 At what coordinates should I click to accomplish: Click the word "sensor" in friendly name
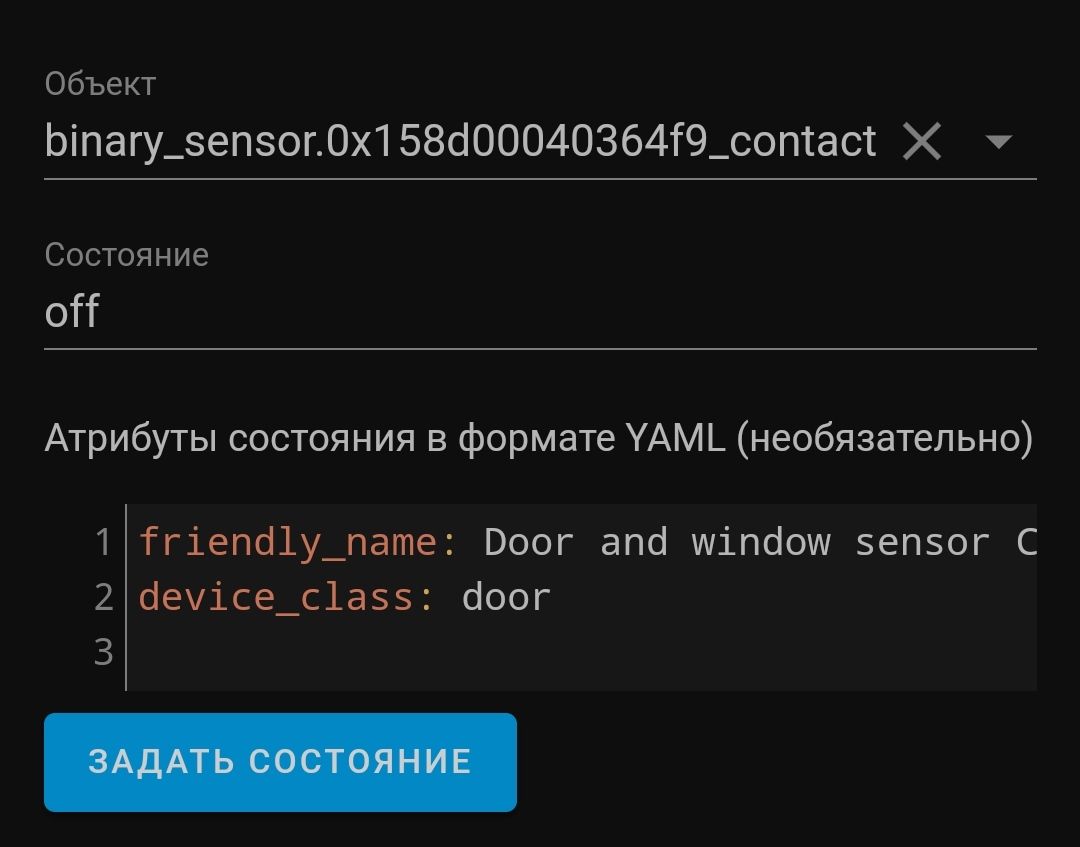(x=921, y=542)
